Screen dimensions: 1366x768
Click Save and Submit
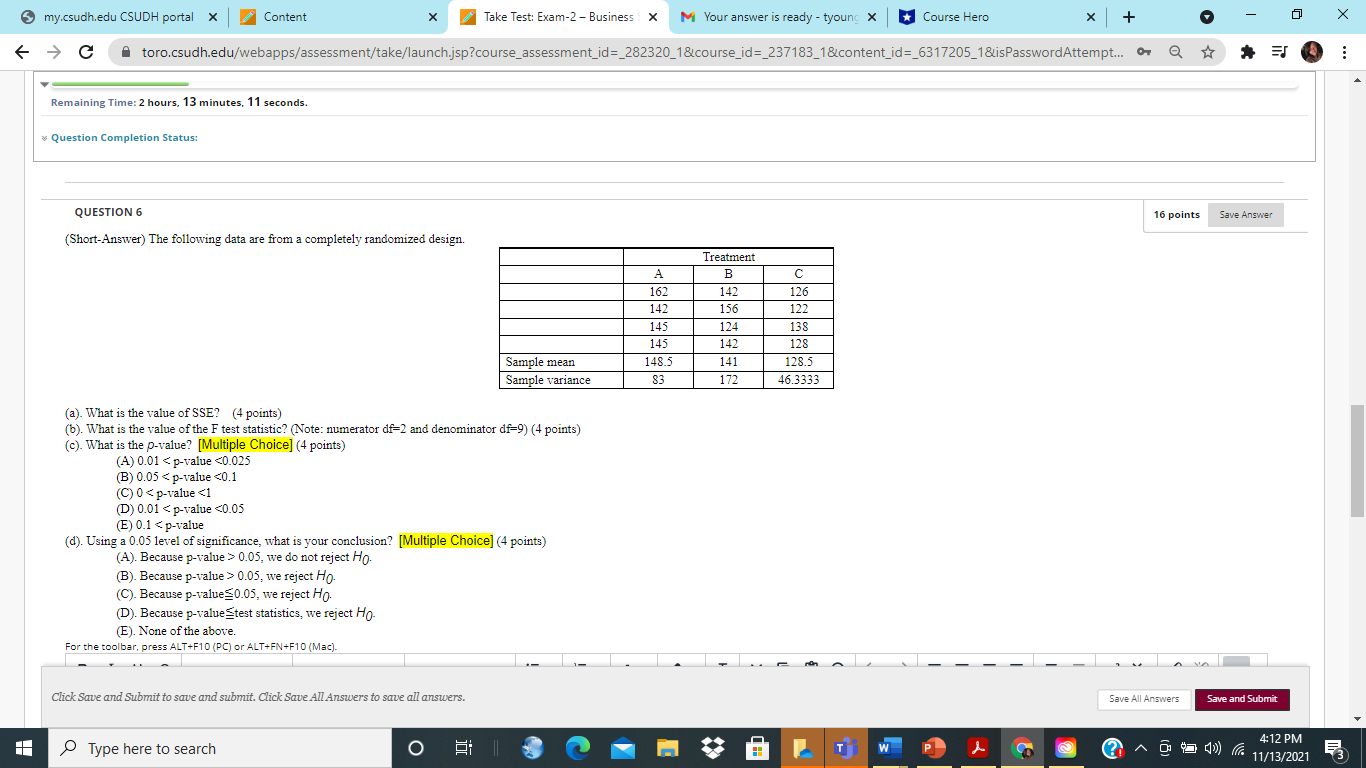[x=1242, y=699]
